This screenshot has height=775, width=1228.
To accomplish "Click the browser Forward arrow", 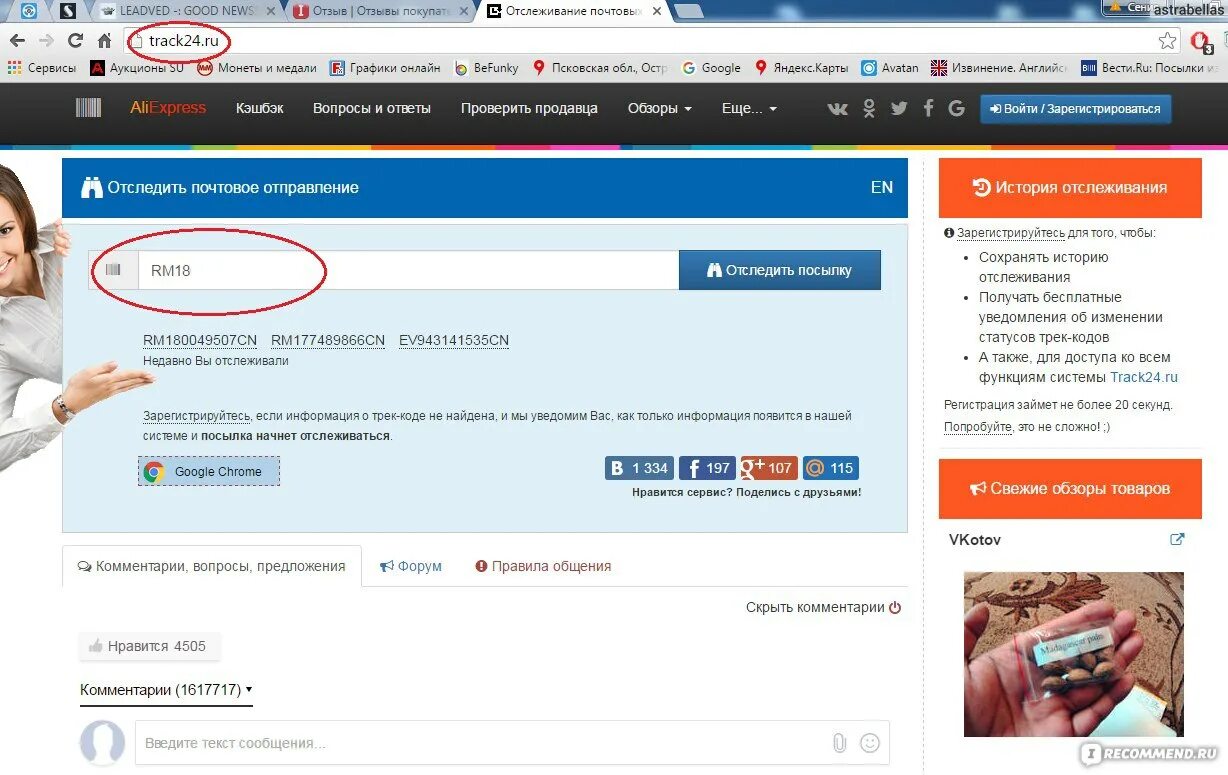I will tap(46, 41).
